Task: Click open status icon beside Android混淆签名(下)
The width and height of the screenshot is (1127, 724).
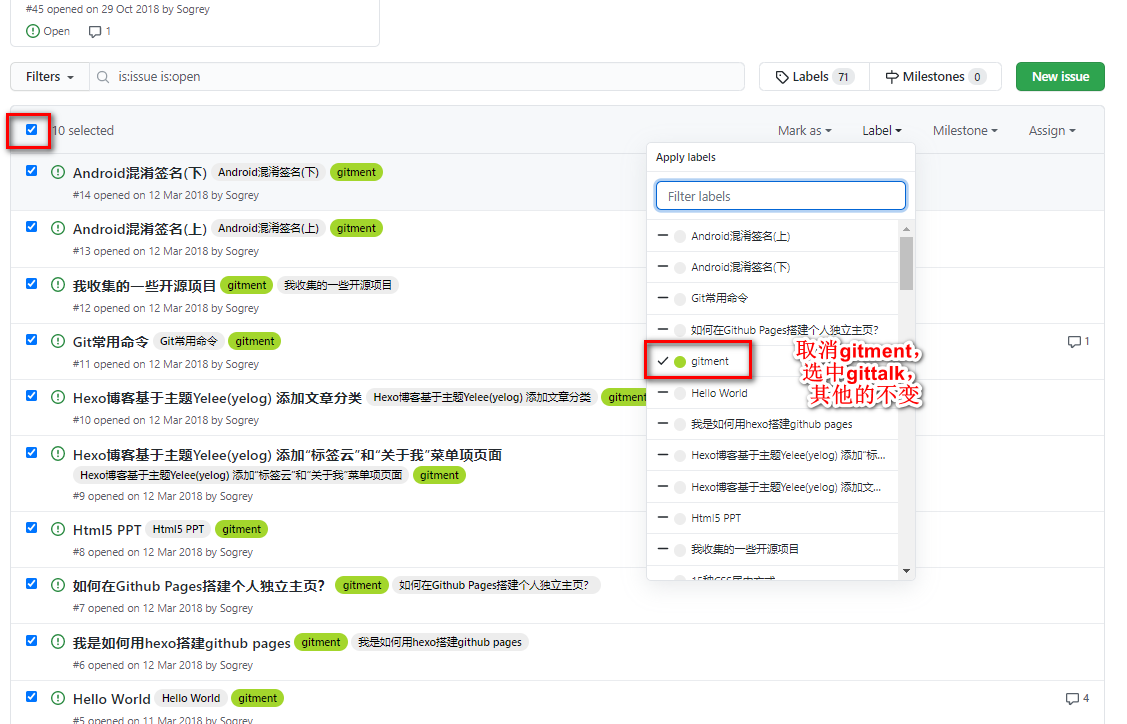Action: coord(58,172)
